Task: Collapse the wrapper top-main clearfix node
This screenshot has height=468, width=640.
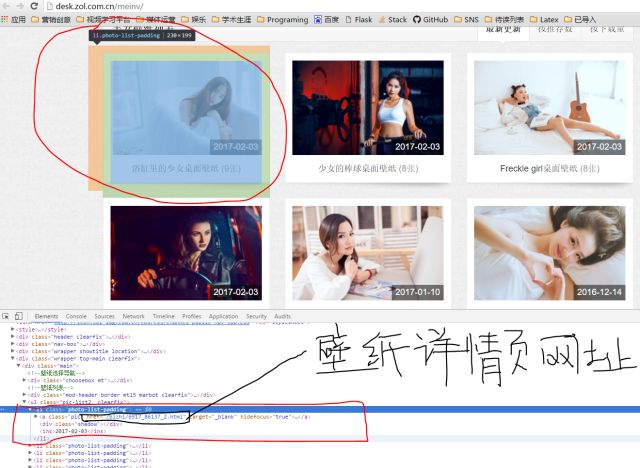Action: [x=13, y=358]
